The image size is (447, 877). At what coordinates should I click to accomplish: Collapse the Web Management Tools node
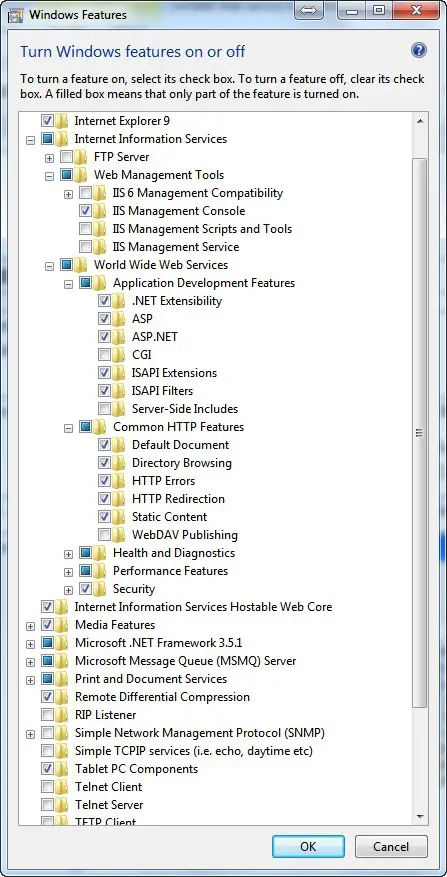point(49,176)
